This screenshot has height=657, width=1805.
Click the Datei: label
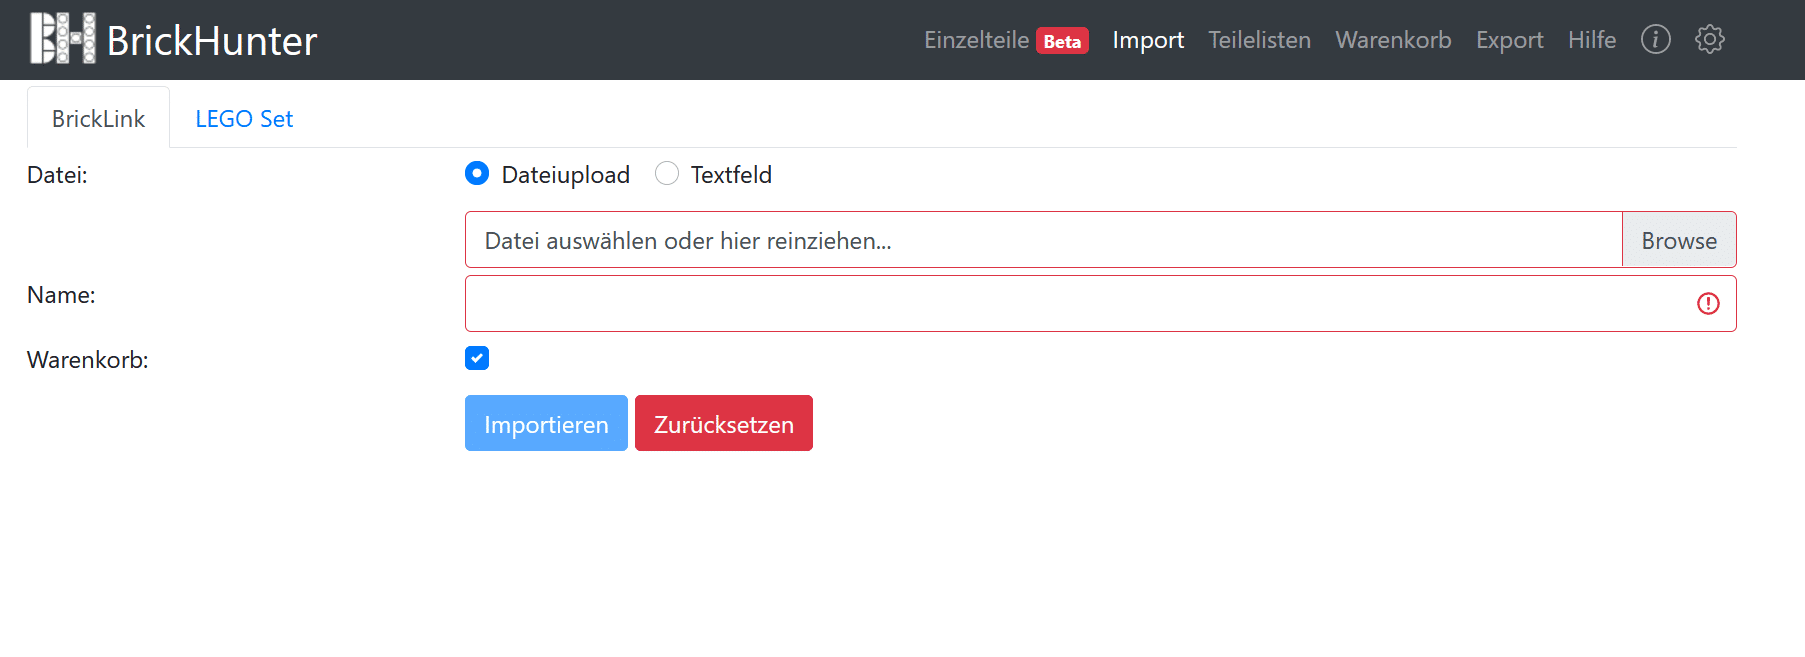(57, 175)
